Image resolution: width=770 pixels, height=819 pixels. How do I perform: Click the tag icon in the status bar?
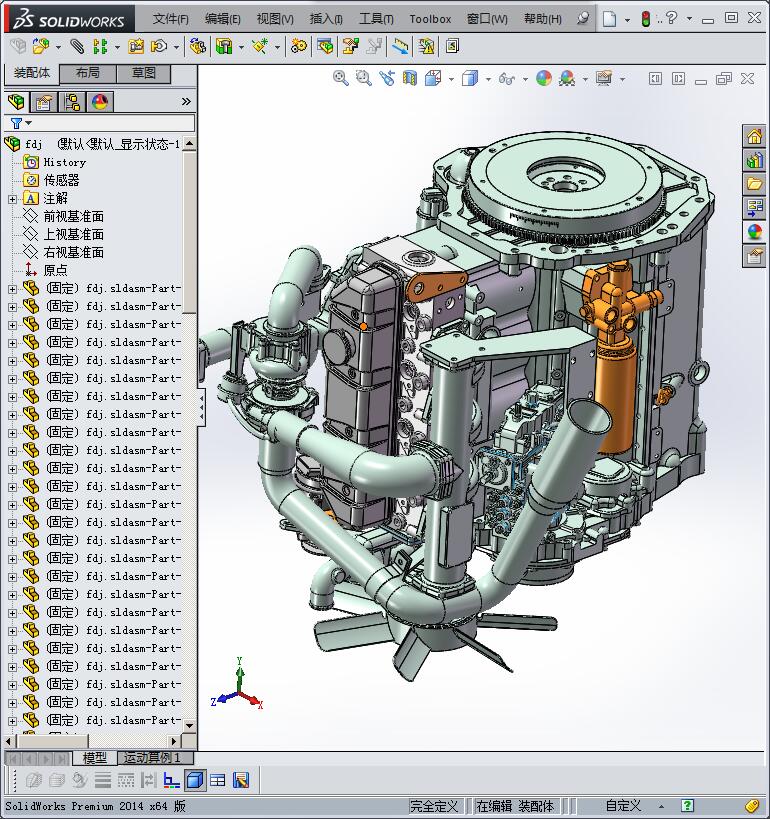click(752, 806)
